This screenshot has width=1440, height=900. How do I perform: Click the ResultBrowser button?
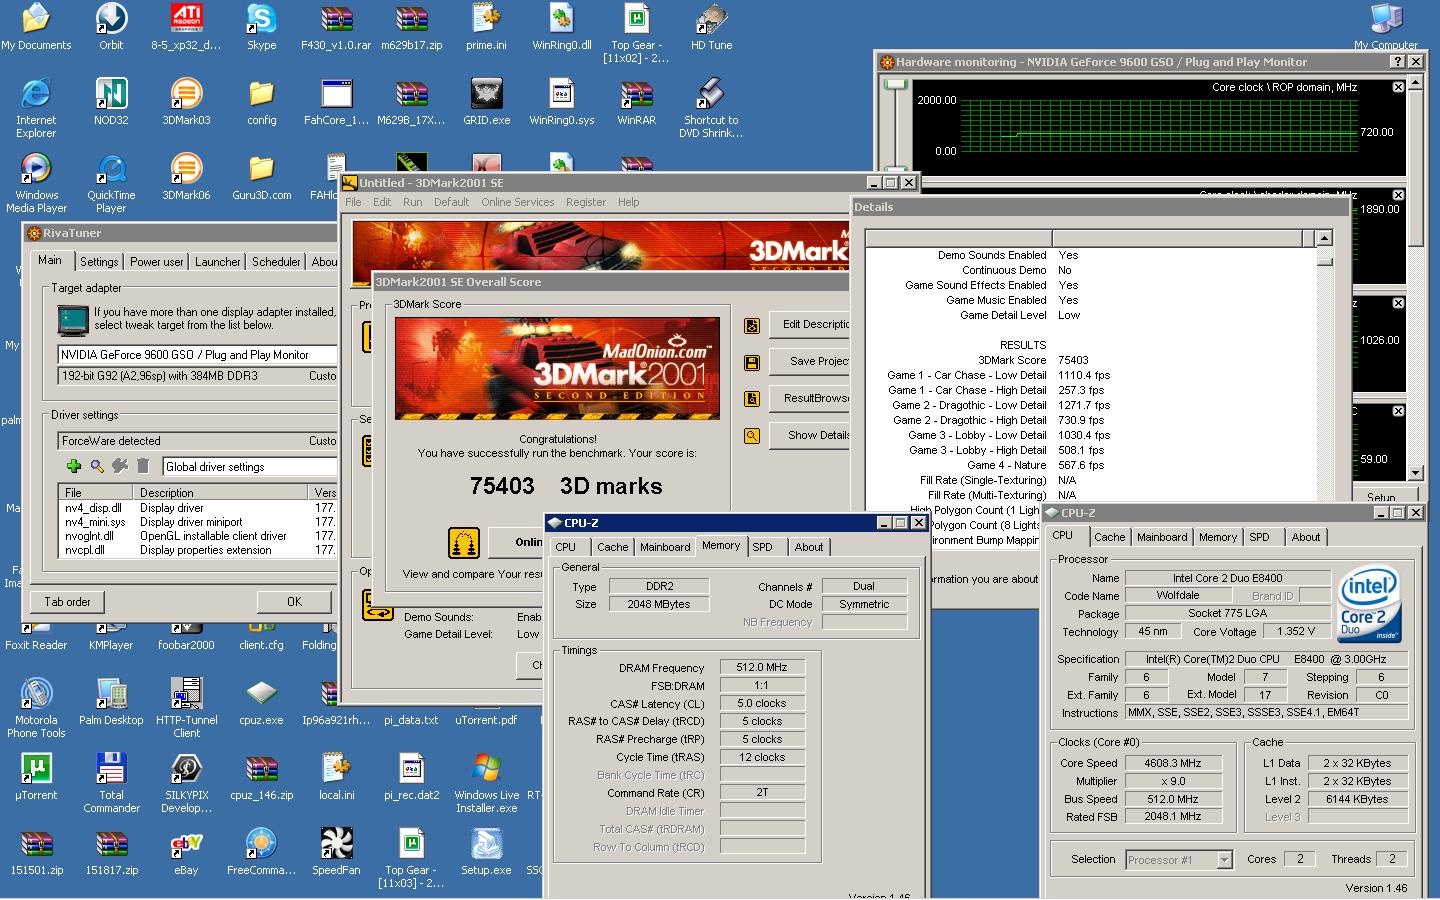tap(811, 398)
